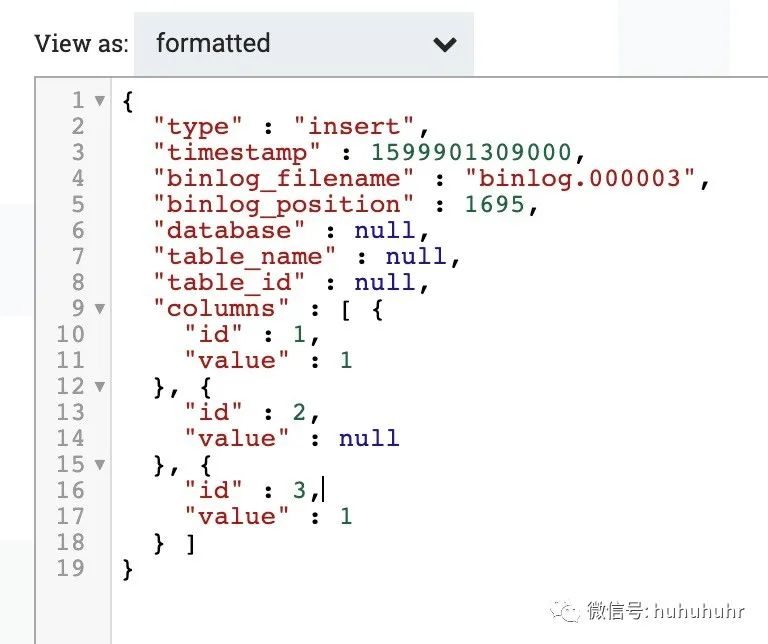Fold the third column object at line 15
The height and width of the screenshot is (644, 768).
(x=99, y=464)
